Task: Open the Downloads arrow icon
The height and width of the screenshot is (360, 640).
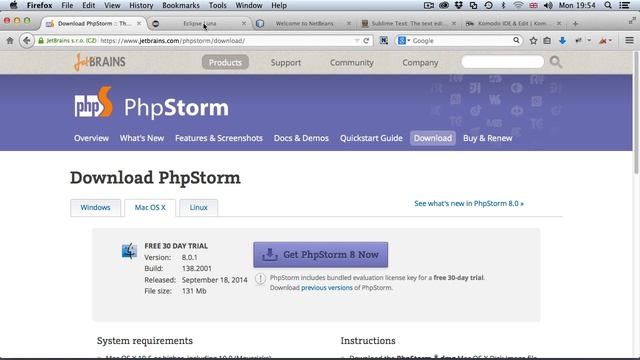Action: (x=562, y=40)
